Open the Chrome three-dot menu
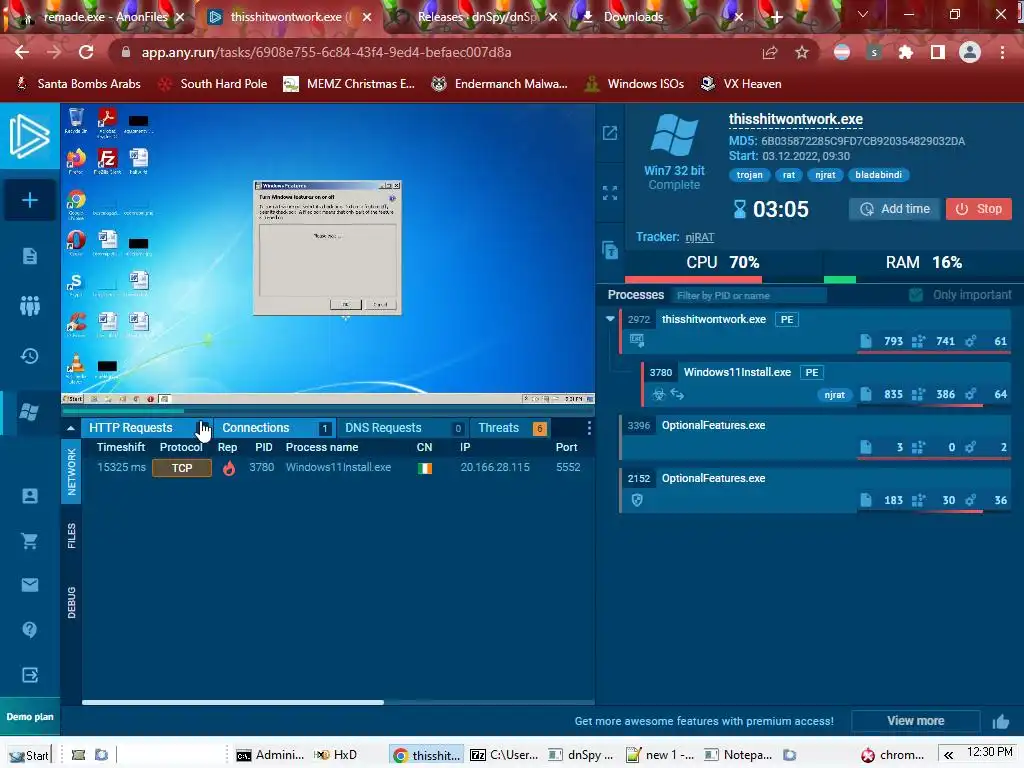The height and width of the screenshot is (768, 1024). [1002, 53]
